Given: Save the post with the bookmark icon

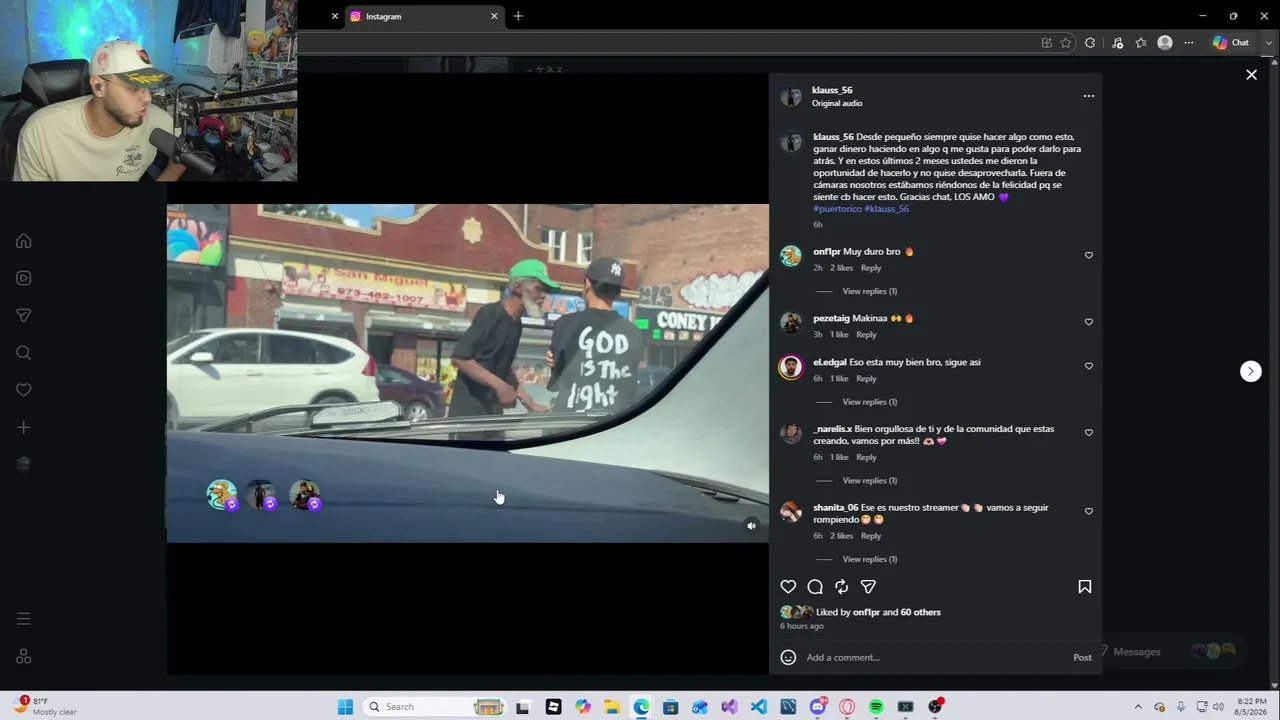Looking at the screenshot, I should click(x=1085, y=587).
